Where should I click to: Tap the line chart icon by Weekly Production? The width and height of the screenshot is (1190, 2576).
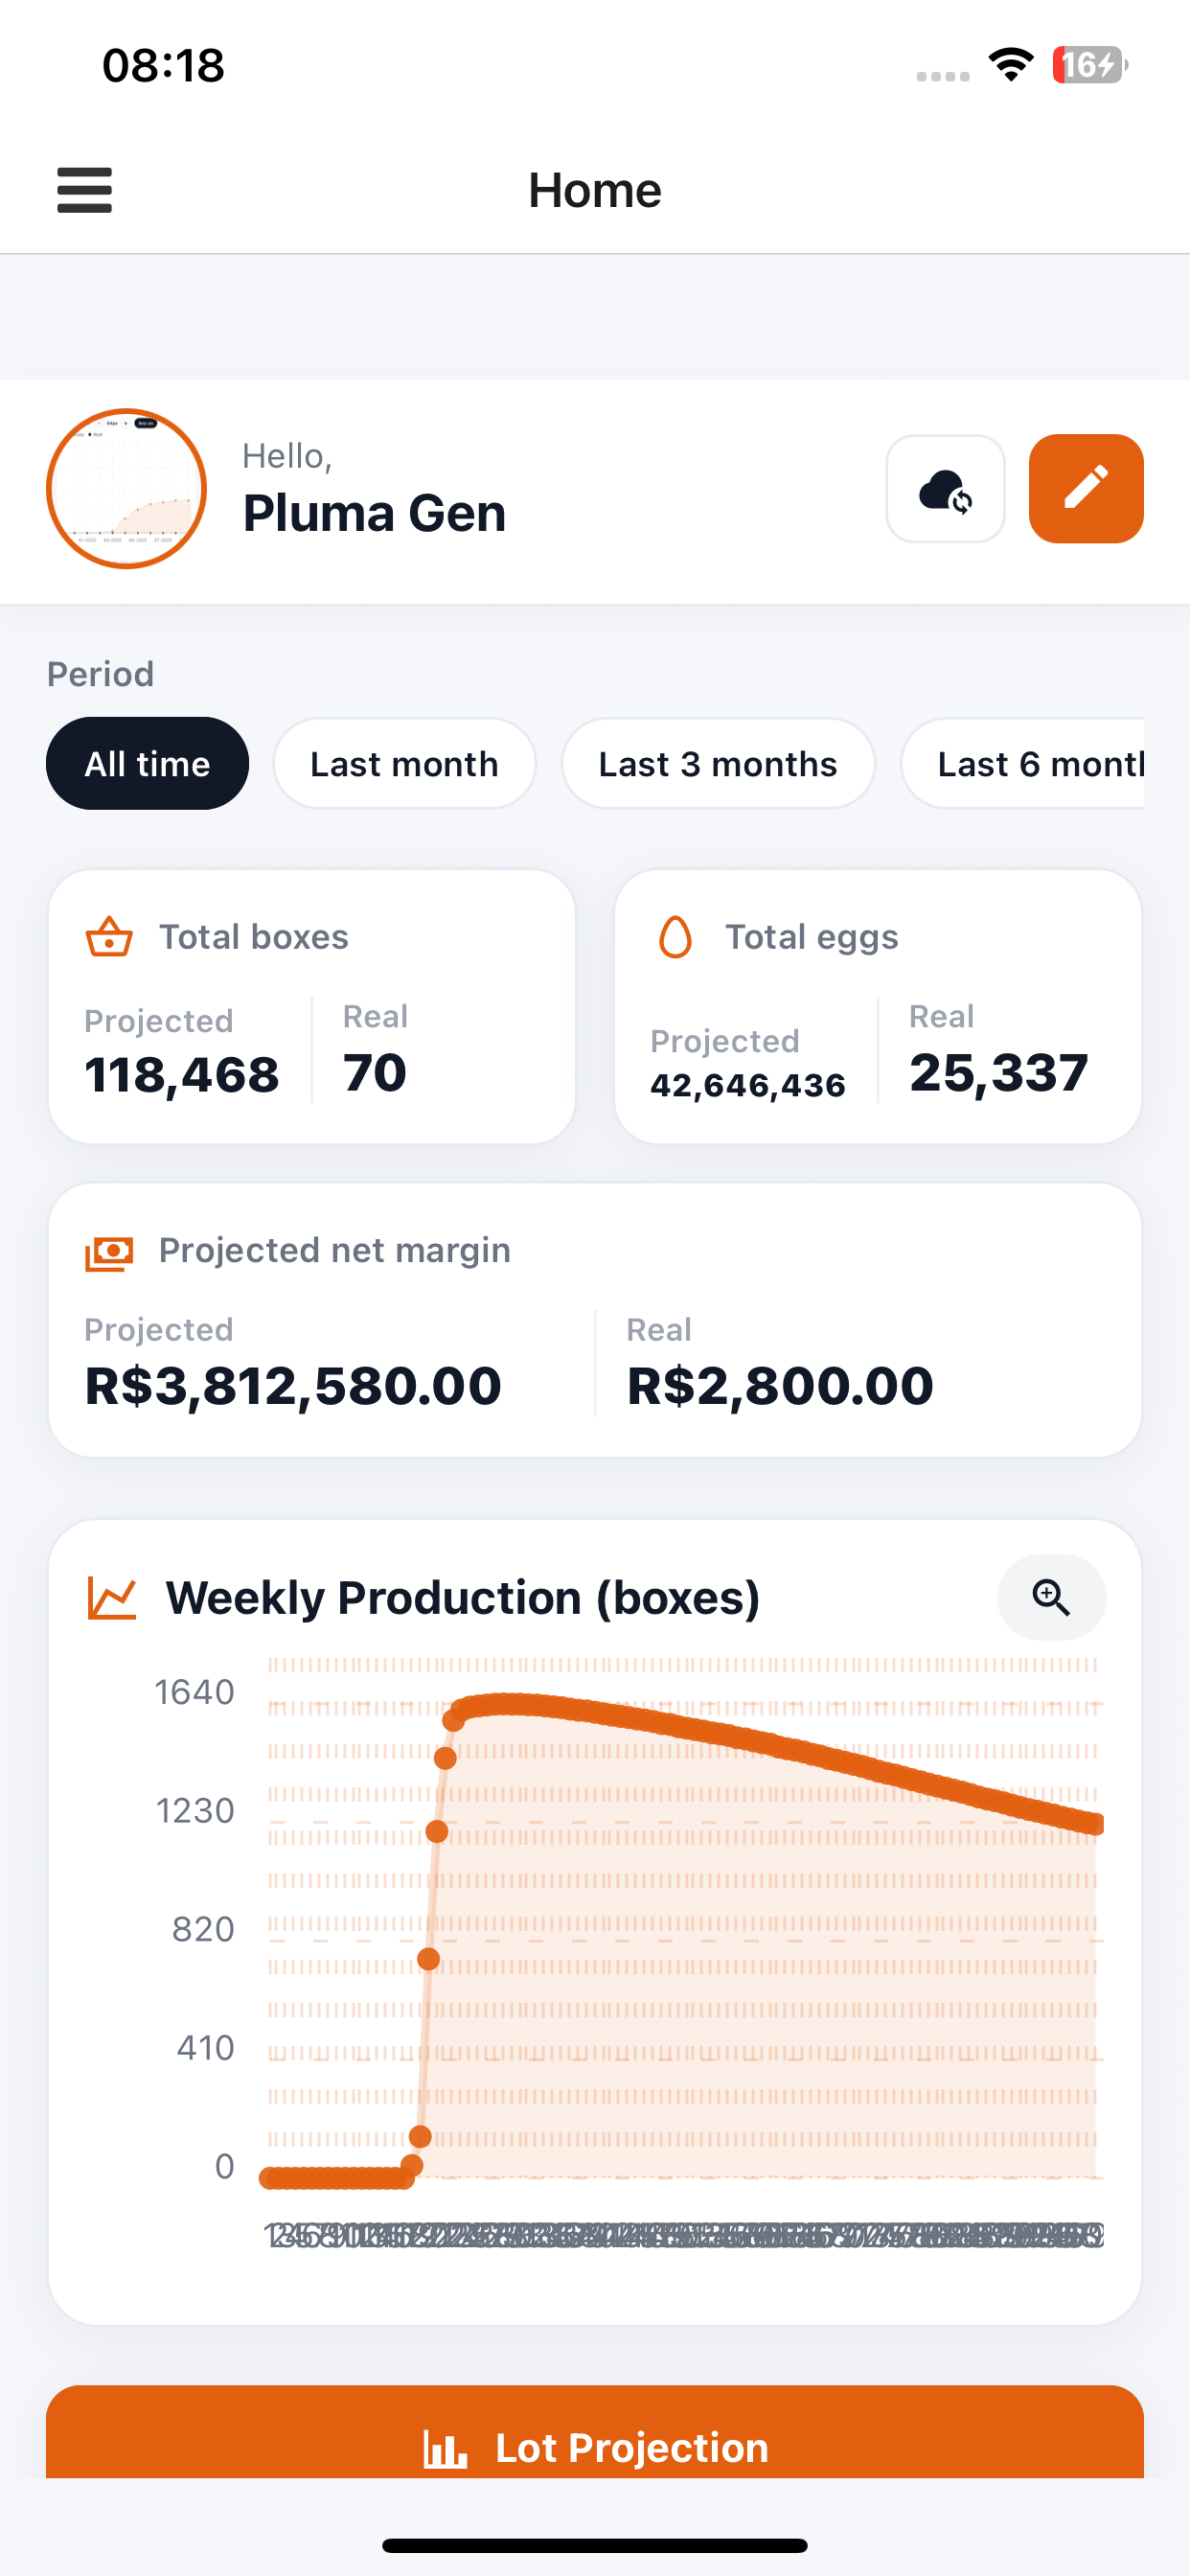(111, 1597)
